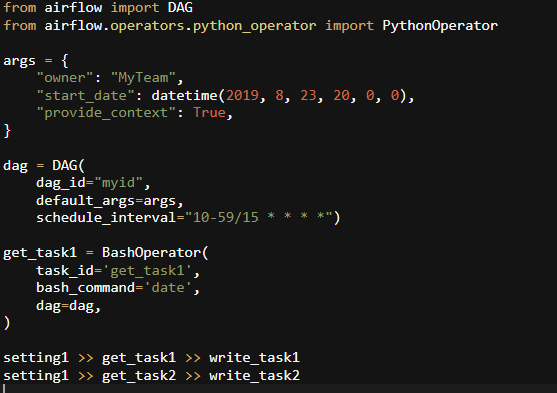
Task: Click the hour value '20' in datetime
Action: (x=341, y=96)
